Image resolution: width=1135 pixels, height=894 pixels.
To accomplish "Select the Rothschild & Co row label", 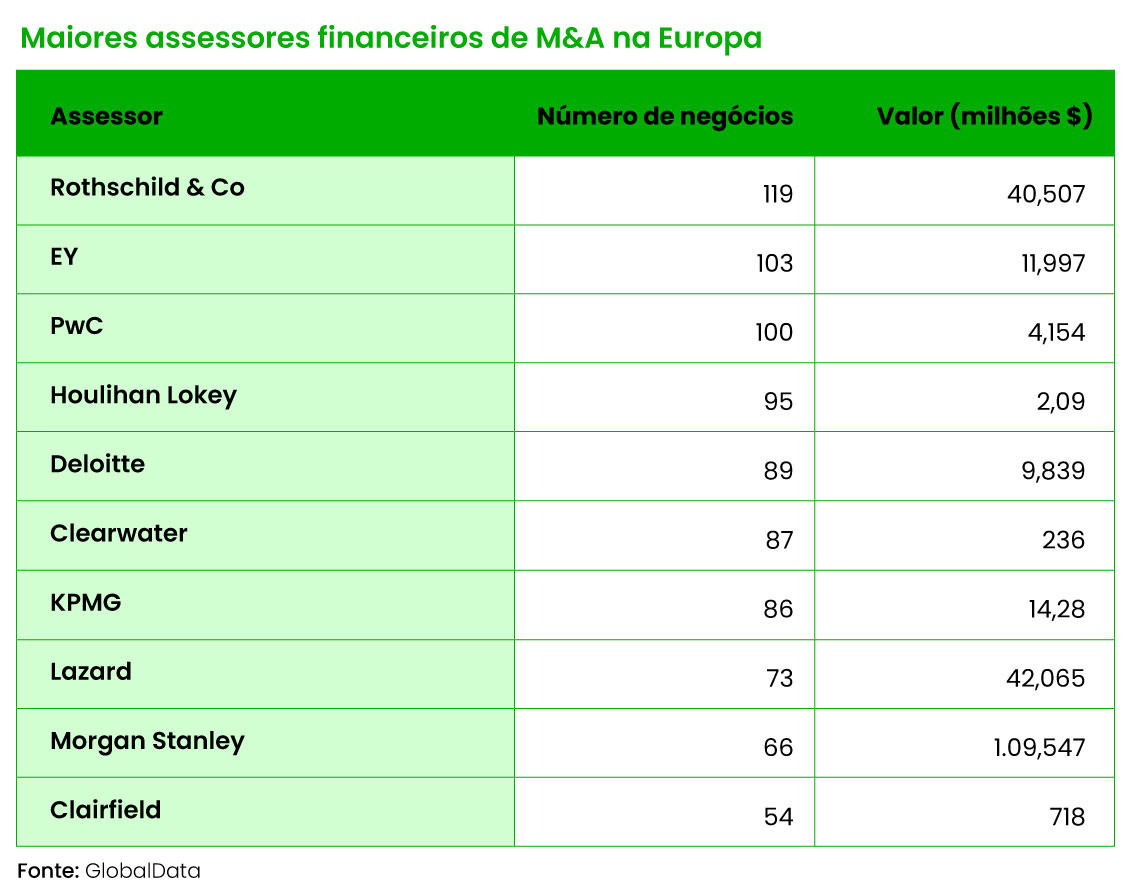I will 147,188.
